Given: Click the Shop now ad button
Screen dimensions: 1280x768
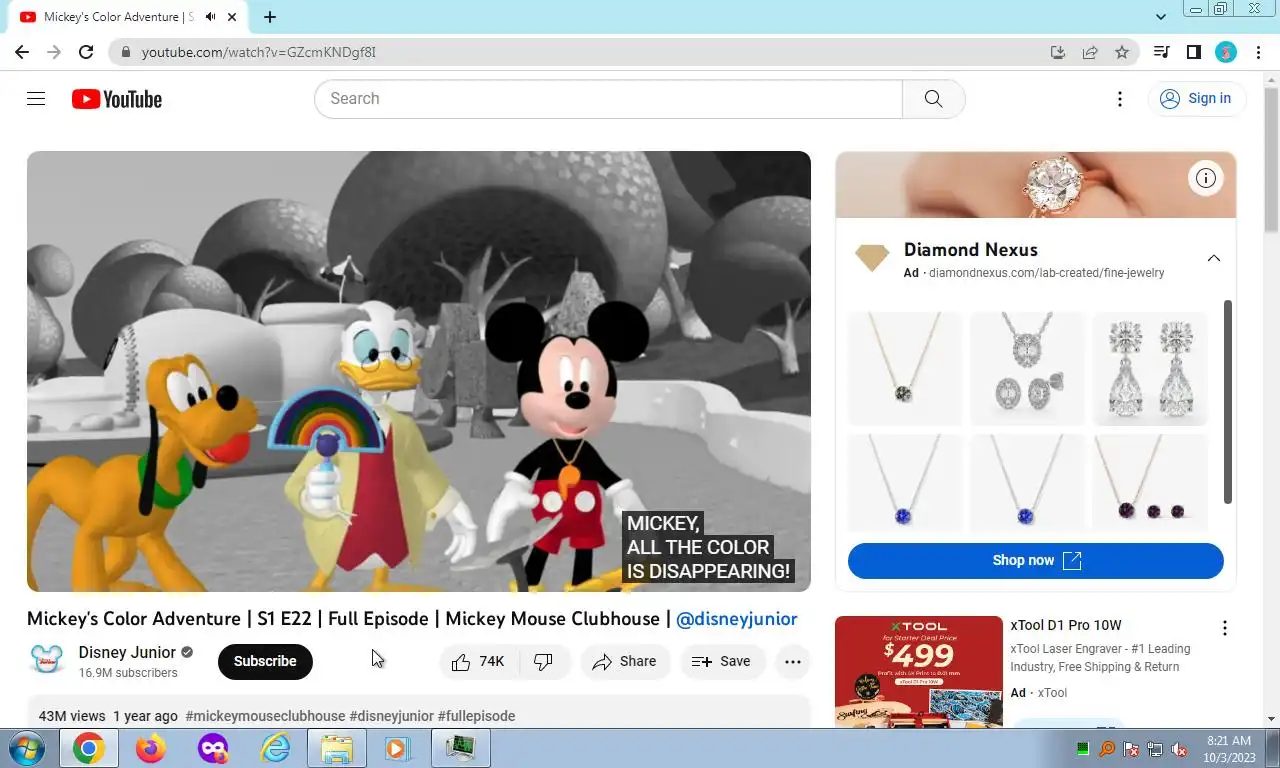Looking at the screenshot, I should (x=1036, y=561).
